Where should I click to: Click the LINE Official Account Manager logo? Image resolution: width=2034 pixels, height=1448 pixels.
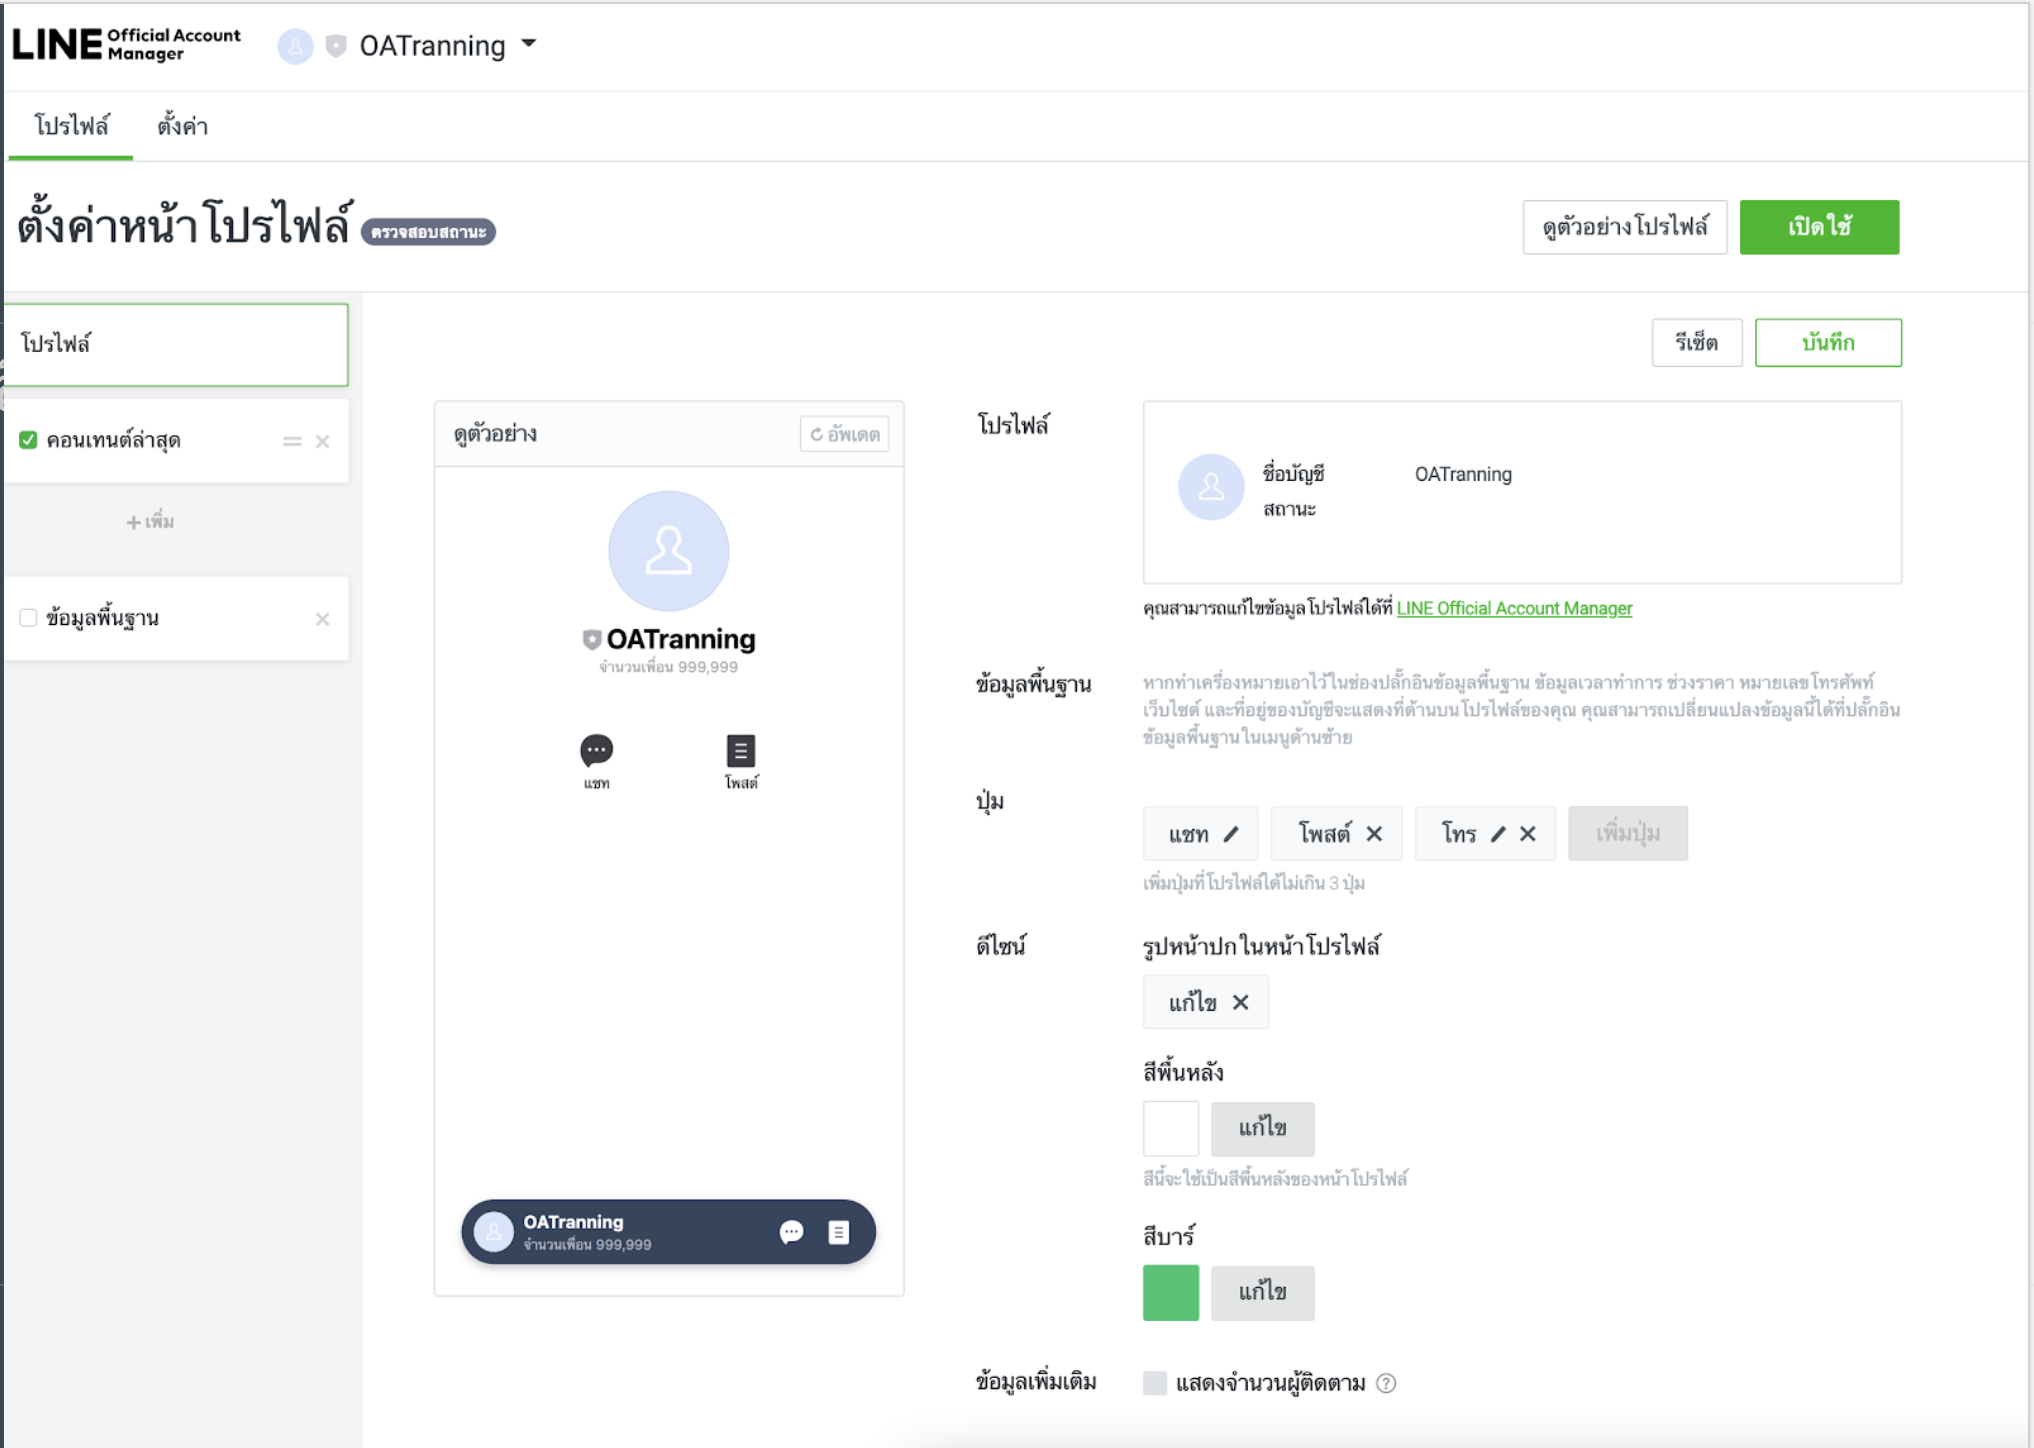point(126,45)
